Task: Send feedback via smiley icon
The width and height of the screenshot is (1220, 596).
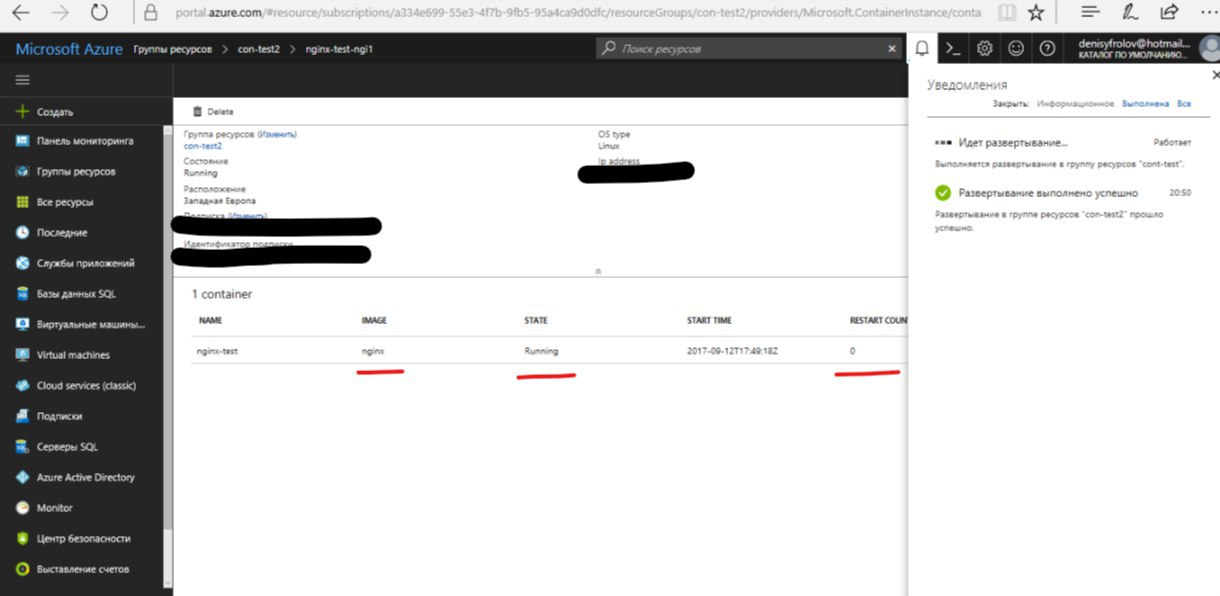Action: [1016, 48]
